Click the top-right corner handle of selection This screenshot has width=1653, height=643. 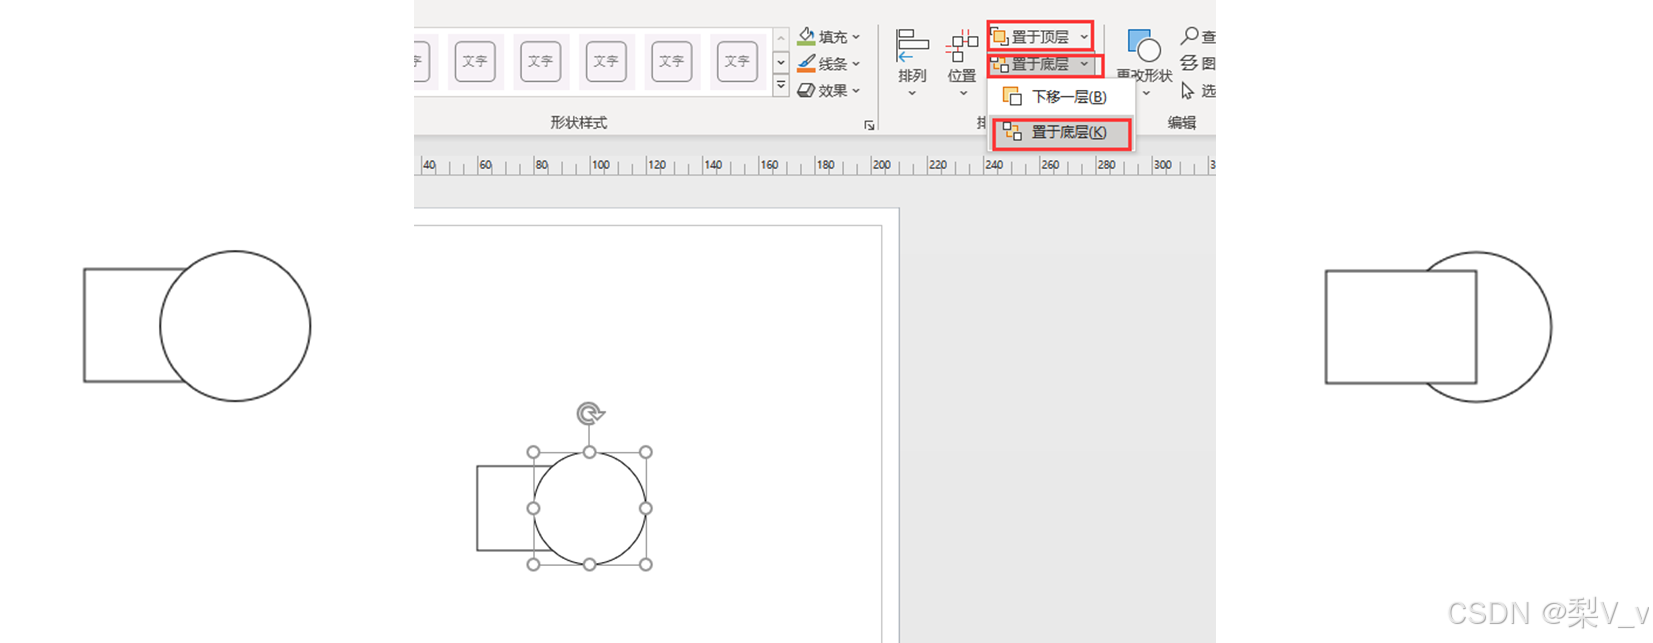coord(646,452)
